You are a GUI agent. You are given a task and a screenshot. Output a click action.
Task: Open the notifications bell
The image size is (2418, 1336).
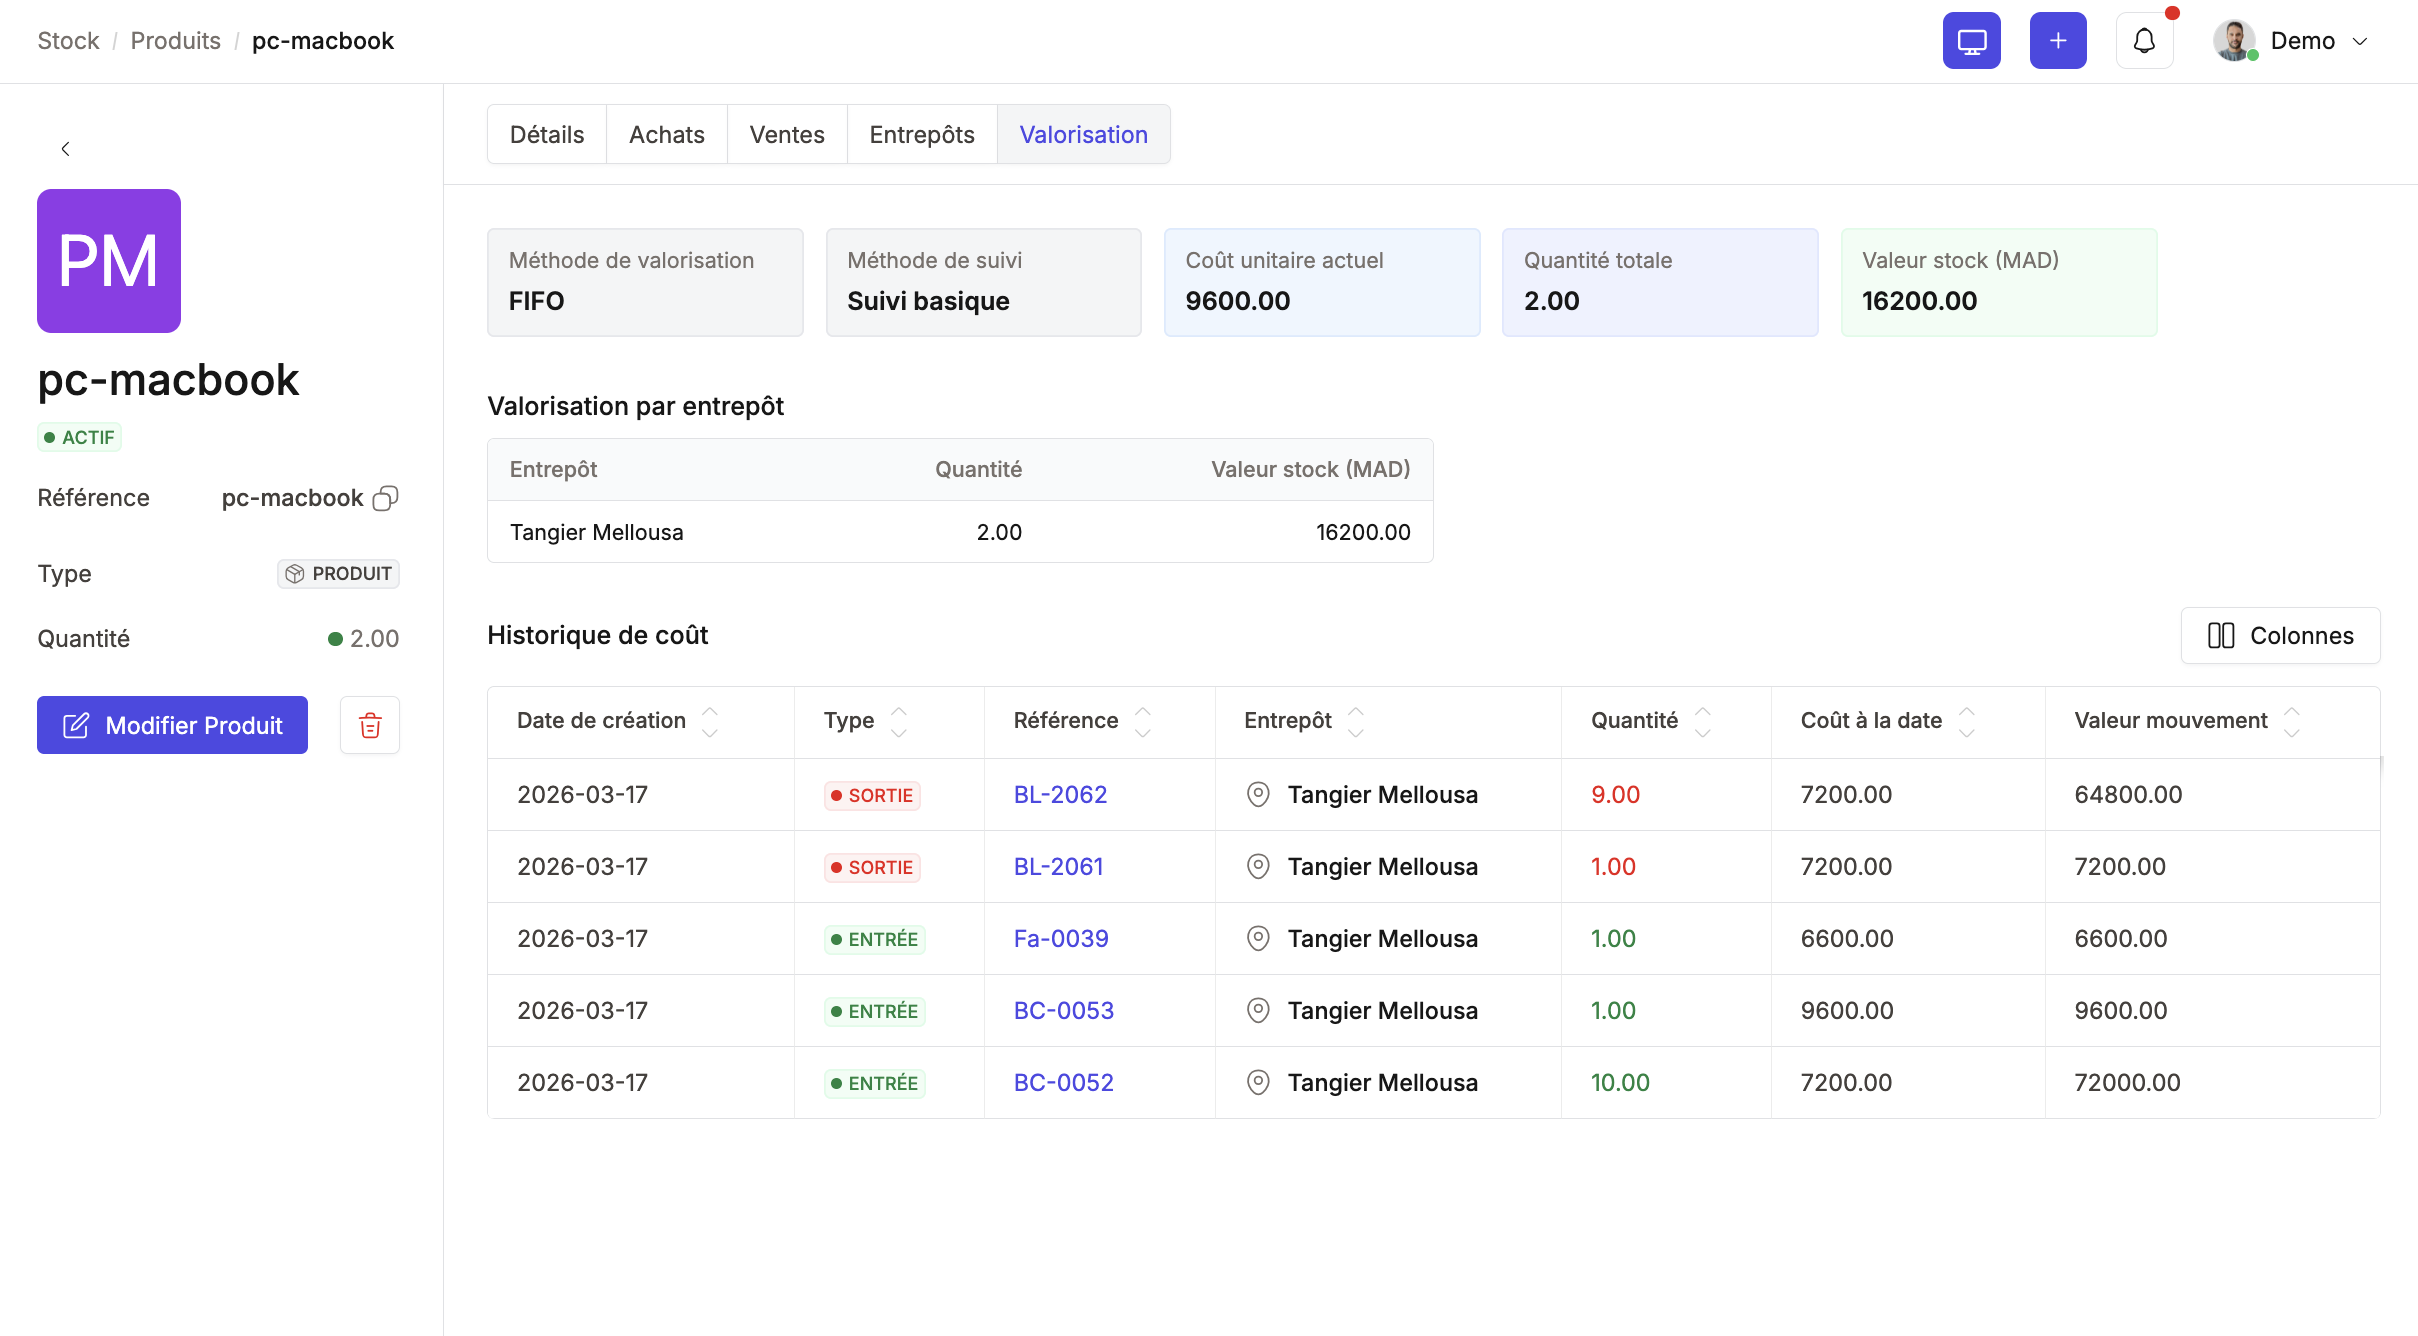[2144, 41]
